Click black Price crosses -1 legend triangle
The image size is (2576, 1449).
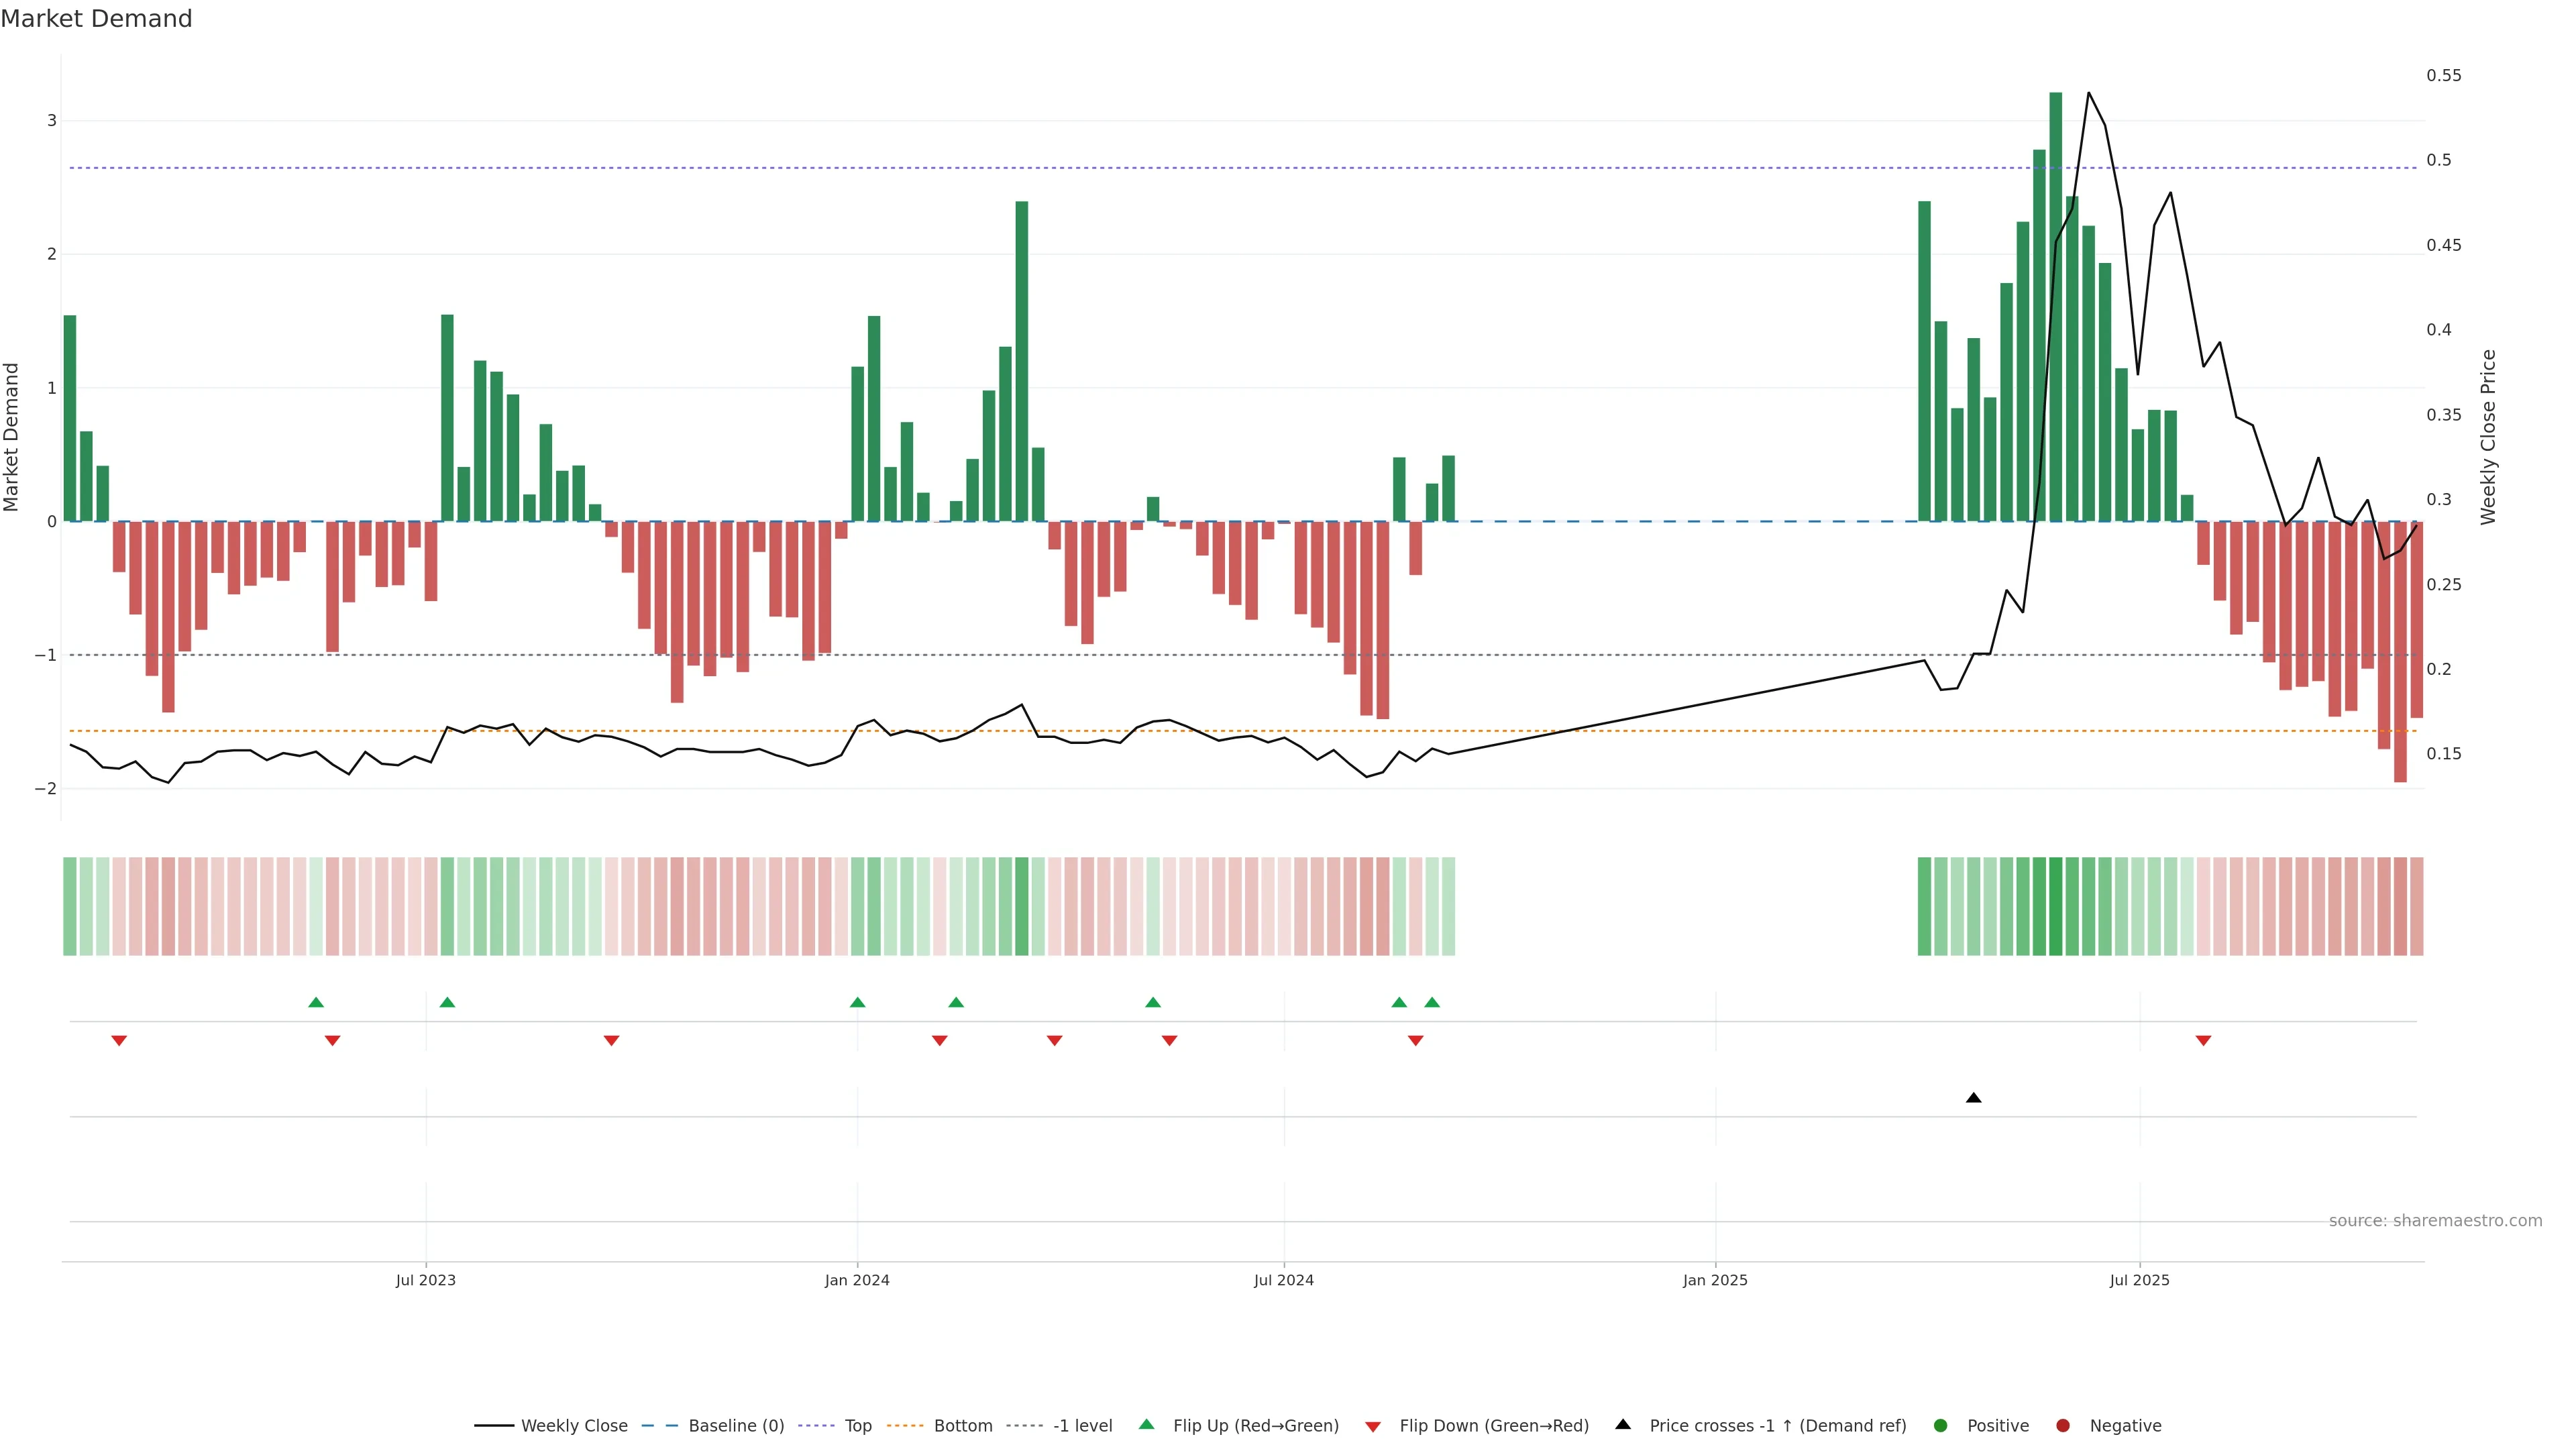[x=1623, y=1425]
